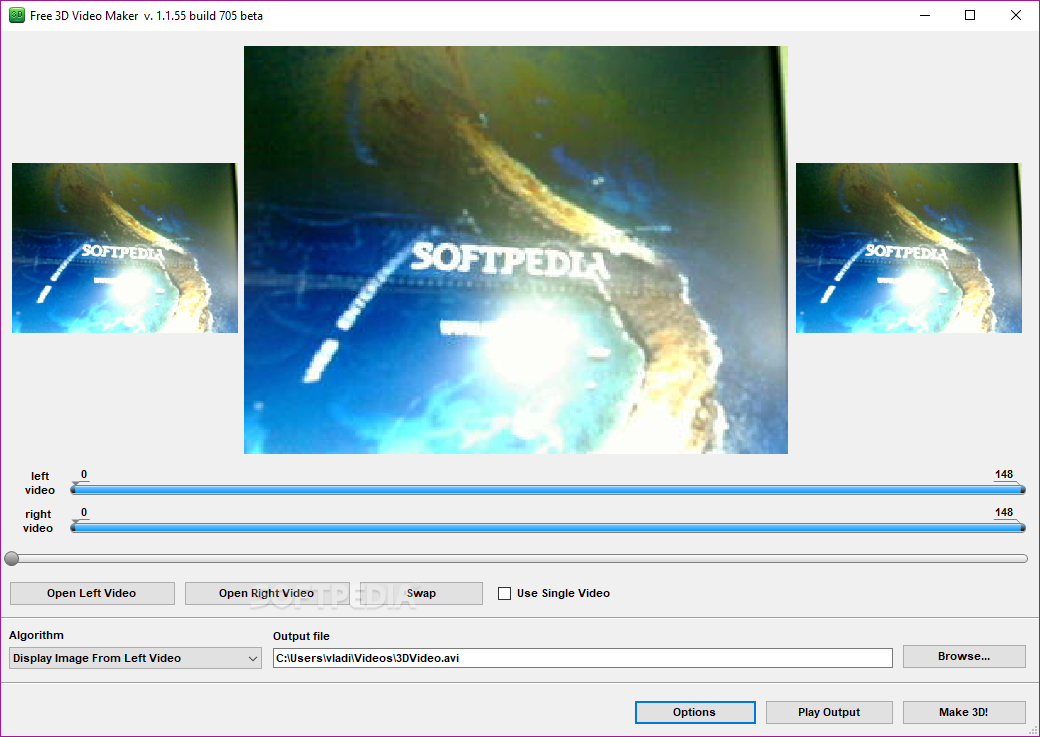1040x737 pixels.
Task: Maximize the application window
Action: click(970, 15)
